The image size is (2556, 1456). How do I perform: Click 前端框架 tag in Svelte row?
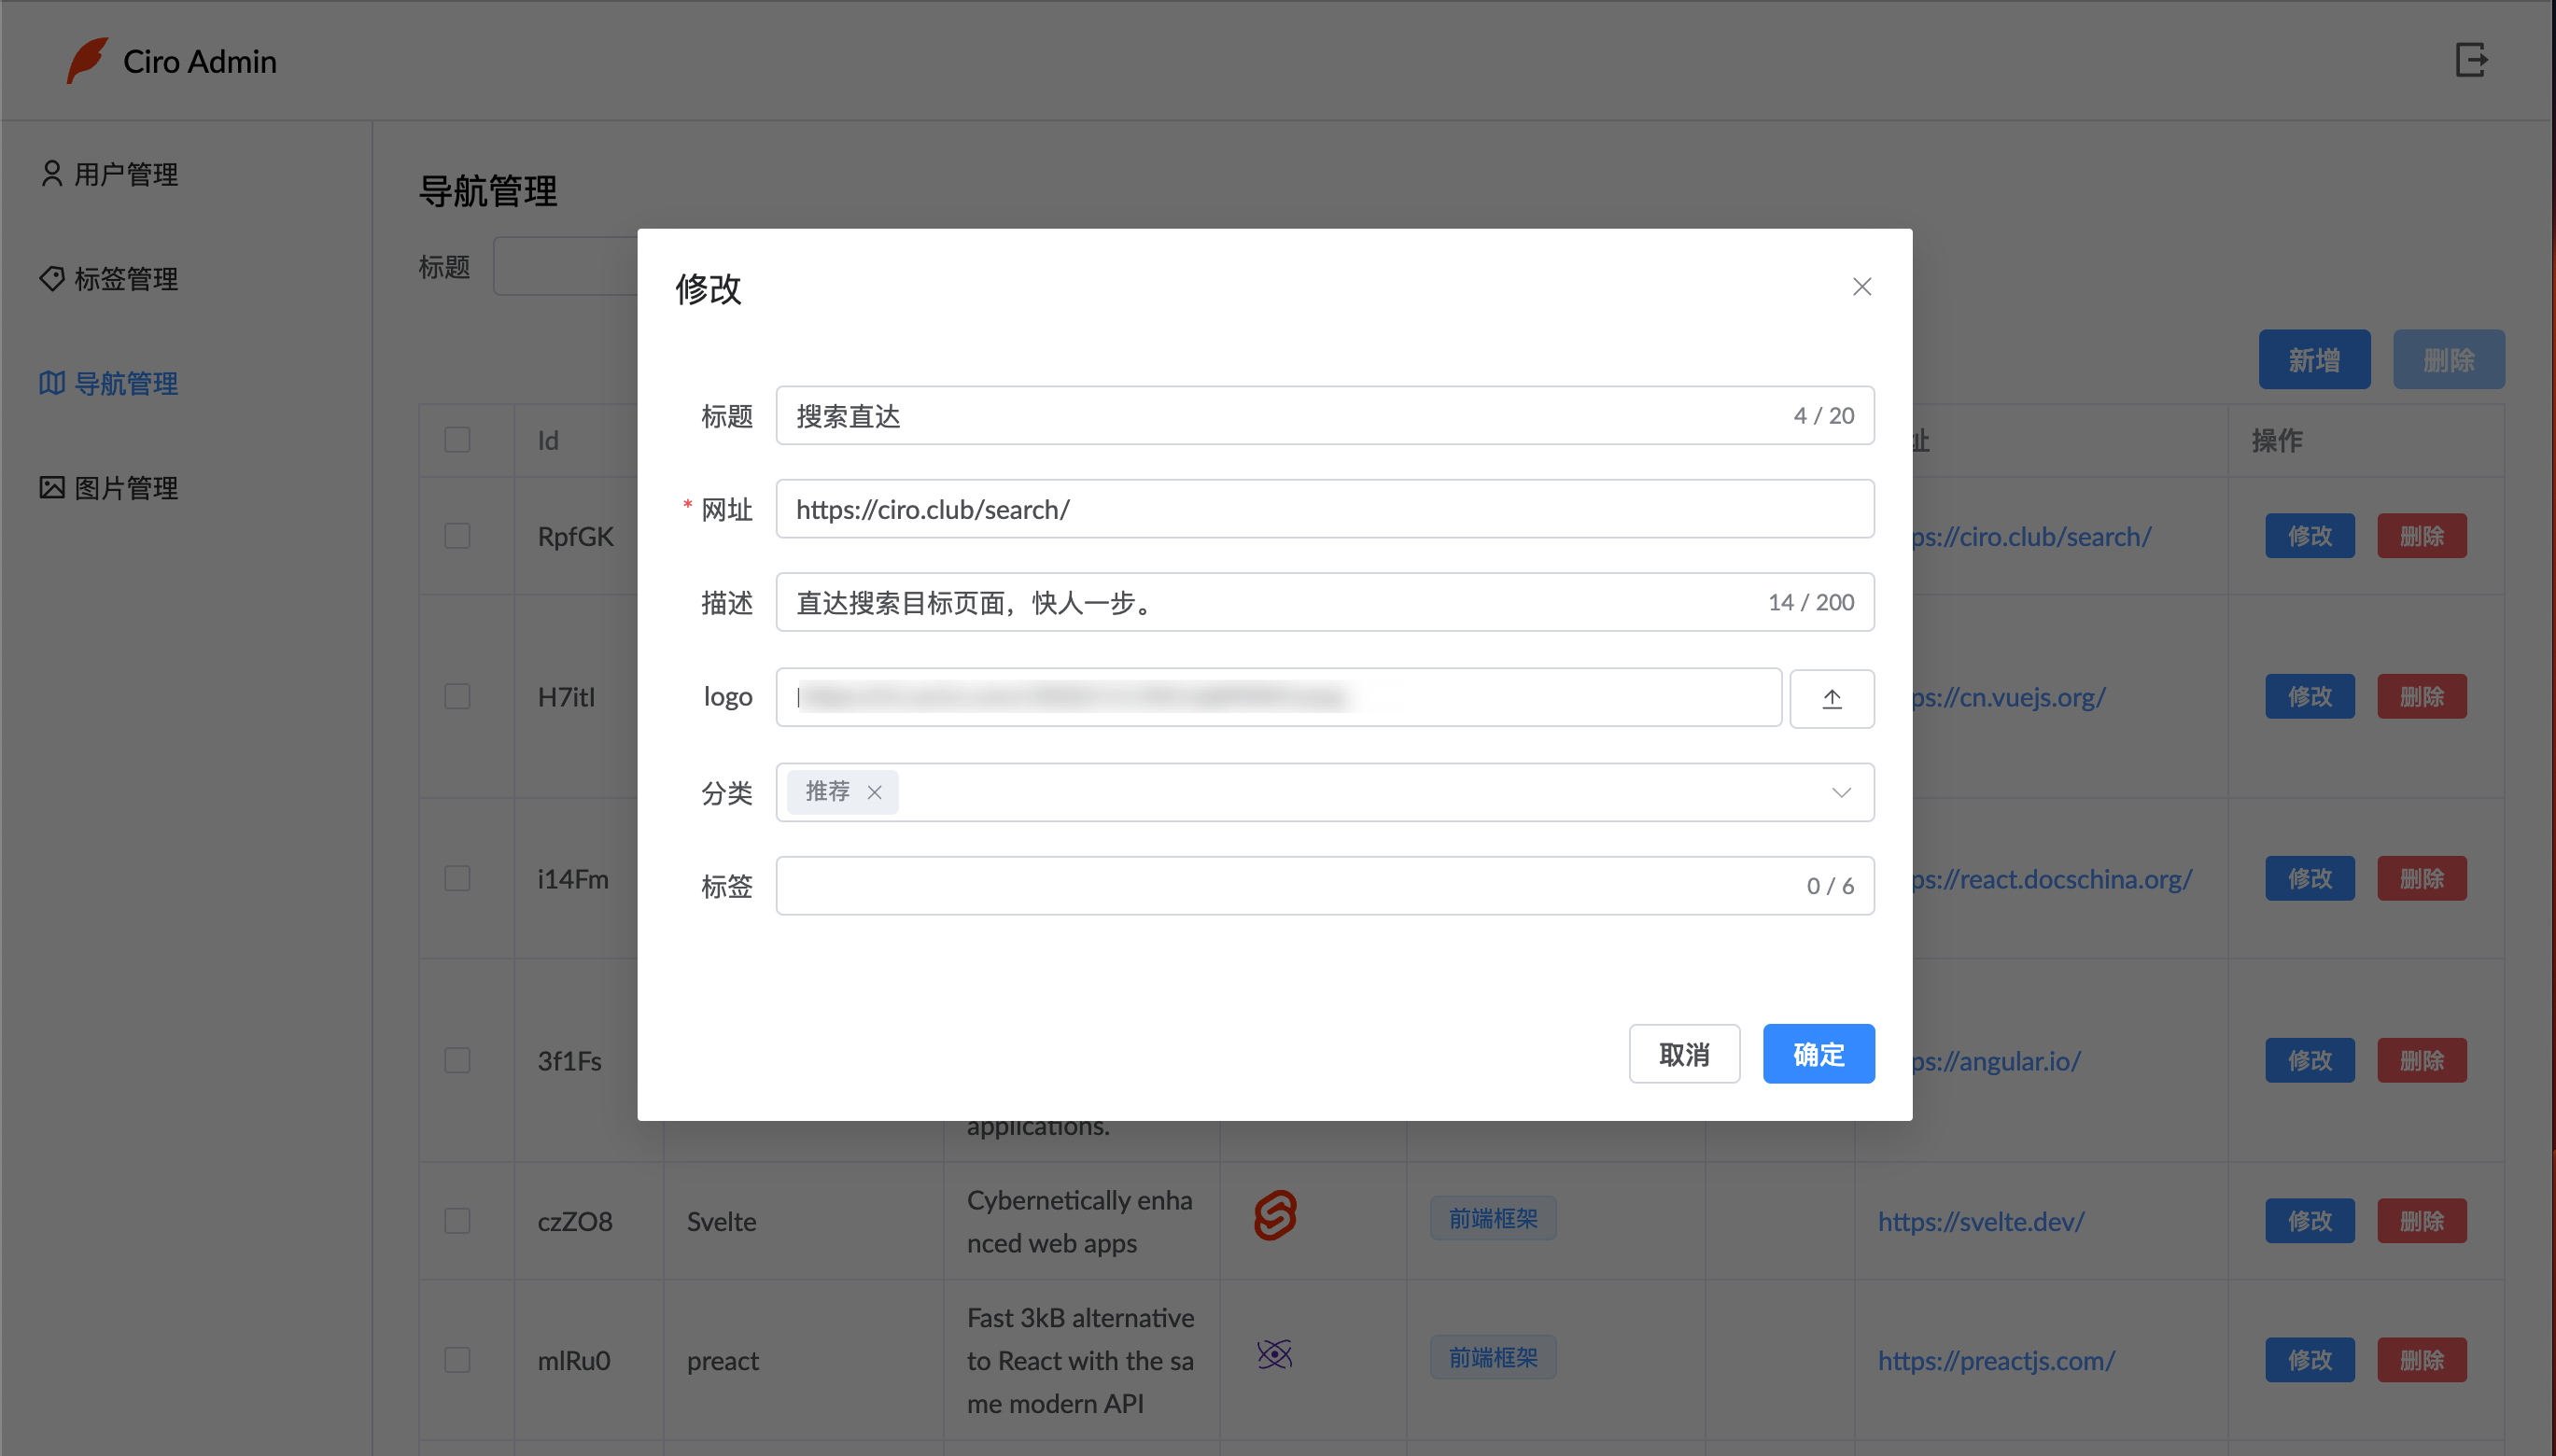coord(1493,1218)
